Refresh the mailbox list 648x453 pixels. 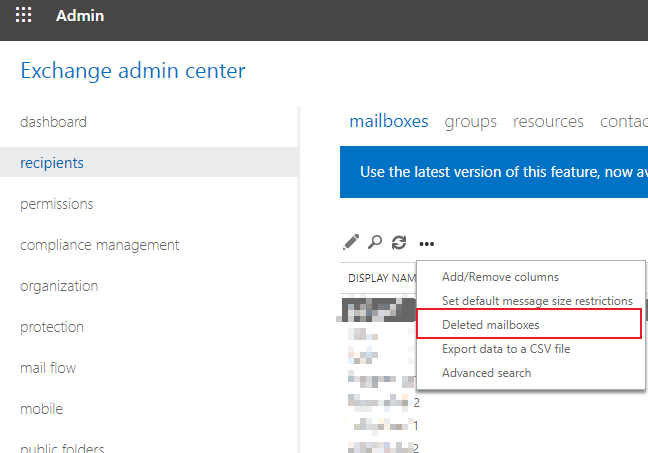click(399, 242)
